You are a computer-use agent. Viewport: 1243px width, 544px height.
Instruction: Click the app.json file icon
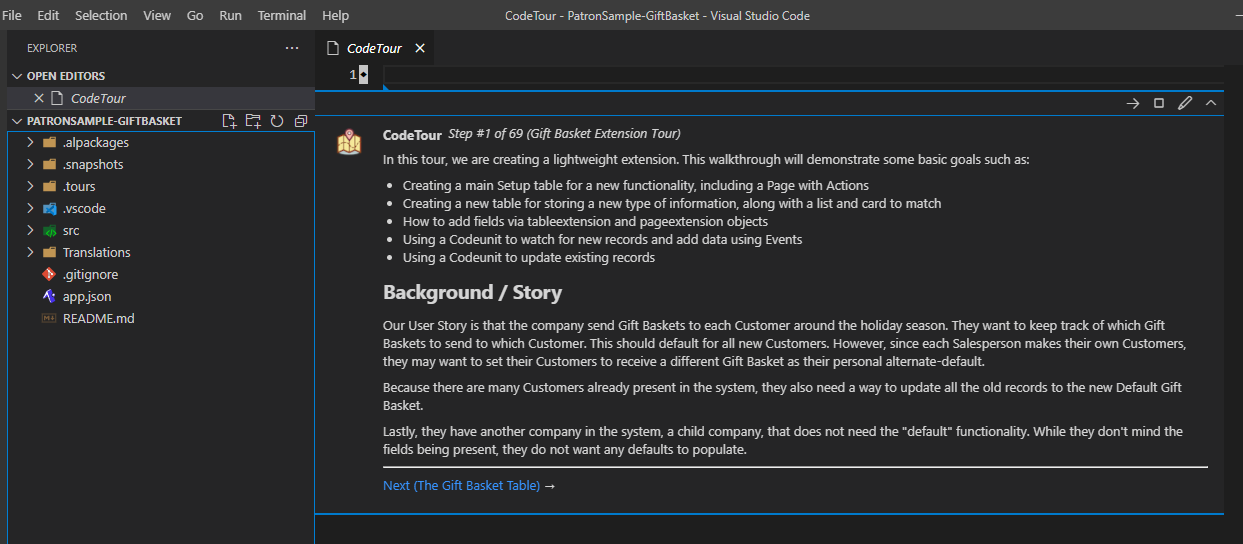pyautogui.click(x=50, y=296)
